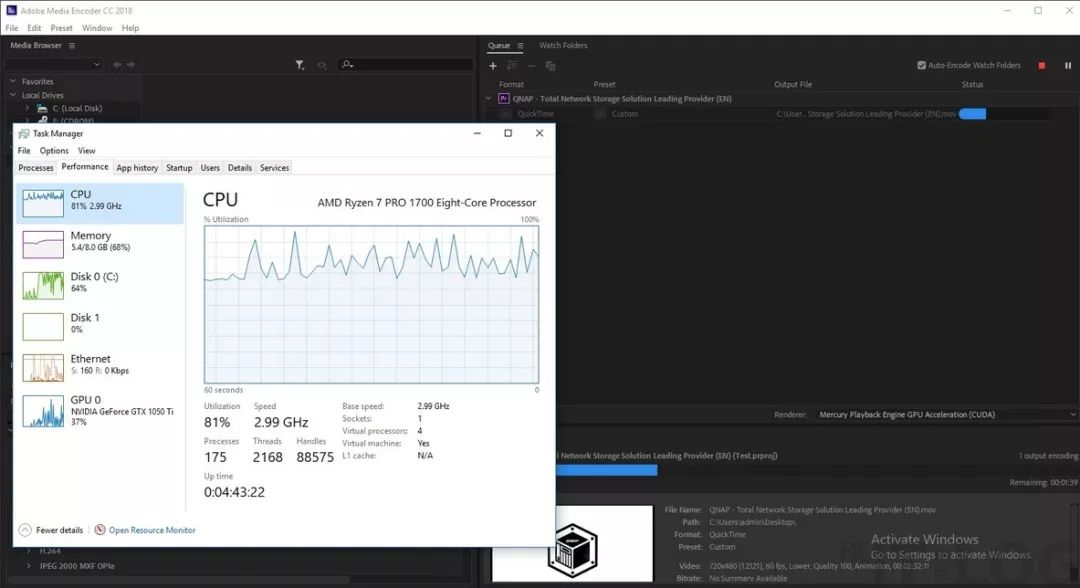This screenshot has height=588, width=1080.
Task: Click the Queue tab
Action: pos(499,45)
